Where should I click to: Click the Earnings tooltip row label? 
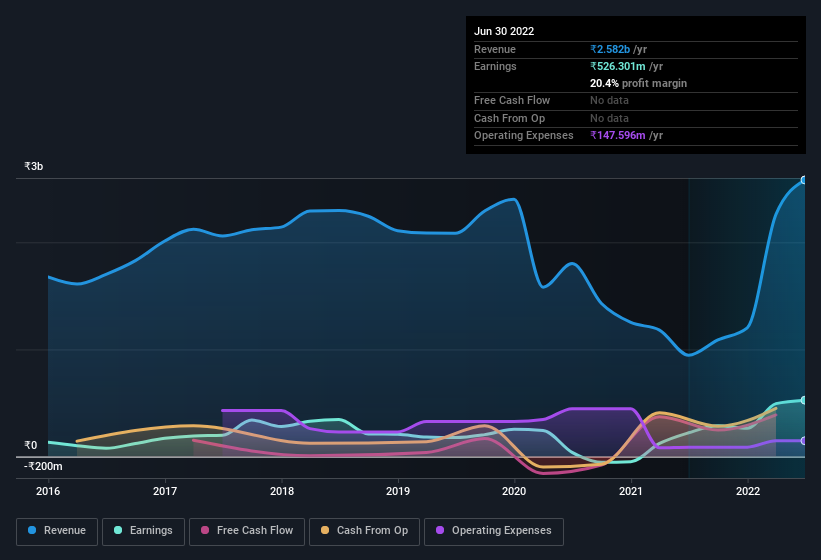coord(495,66)
